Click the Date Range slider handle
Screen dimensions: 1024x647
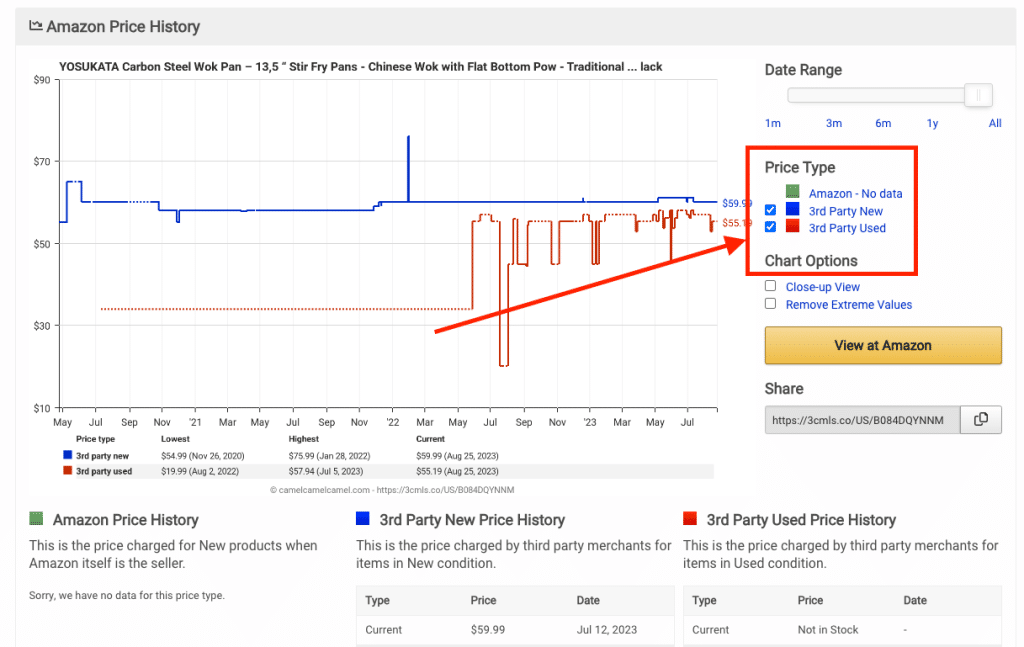(978, 95)
